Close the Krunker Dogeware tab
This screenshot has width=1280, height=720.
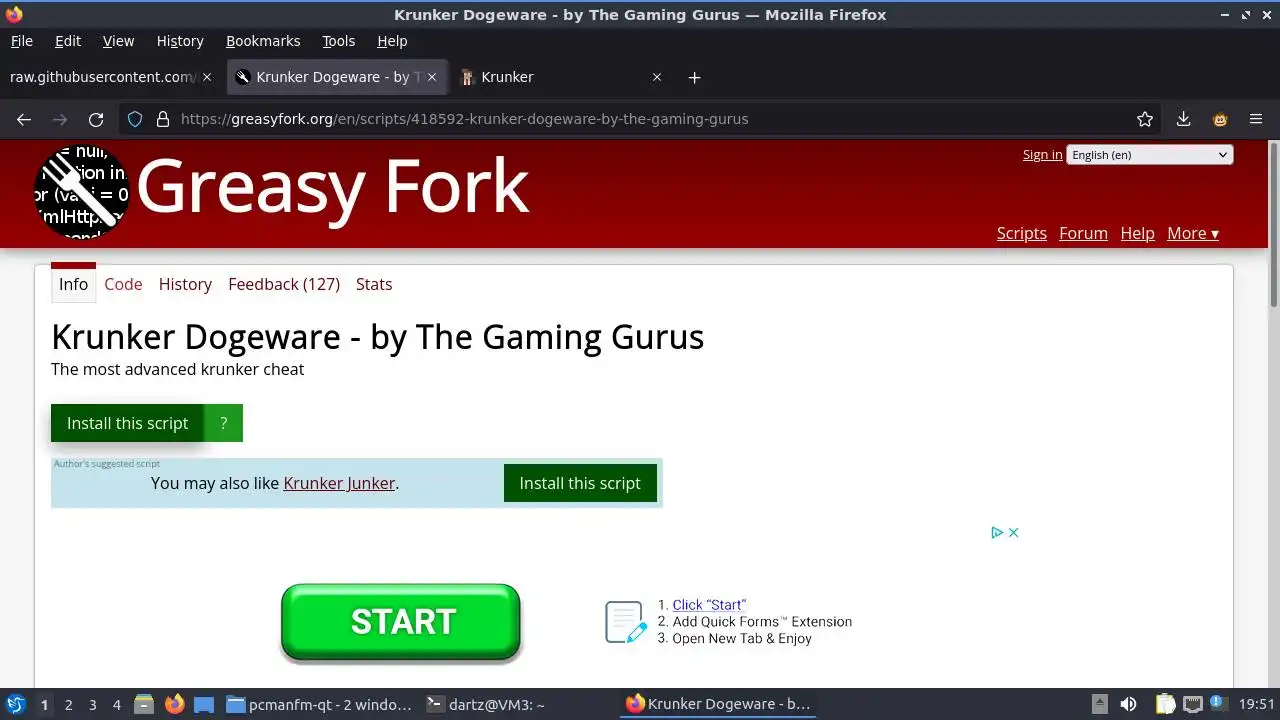(x=432, y=77)
